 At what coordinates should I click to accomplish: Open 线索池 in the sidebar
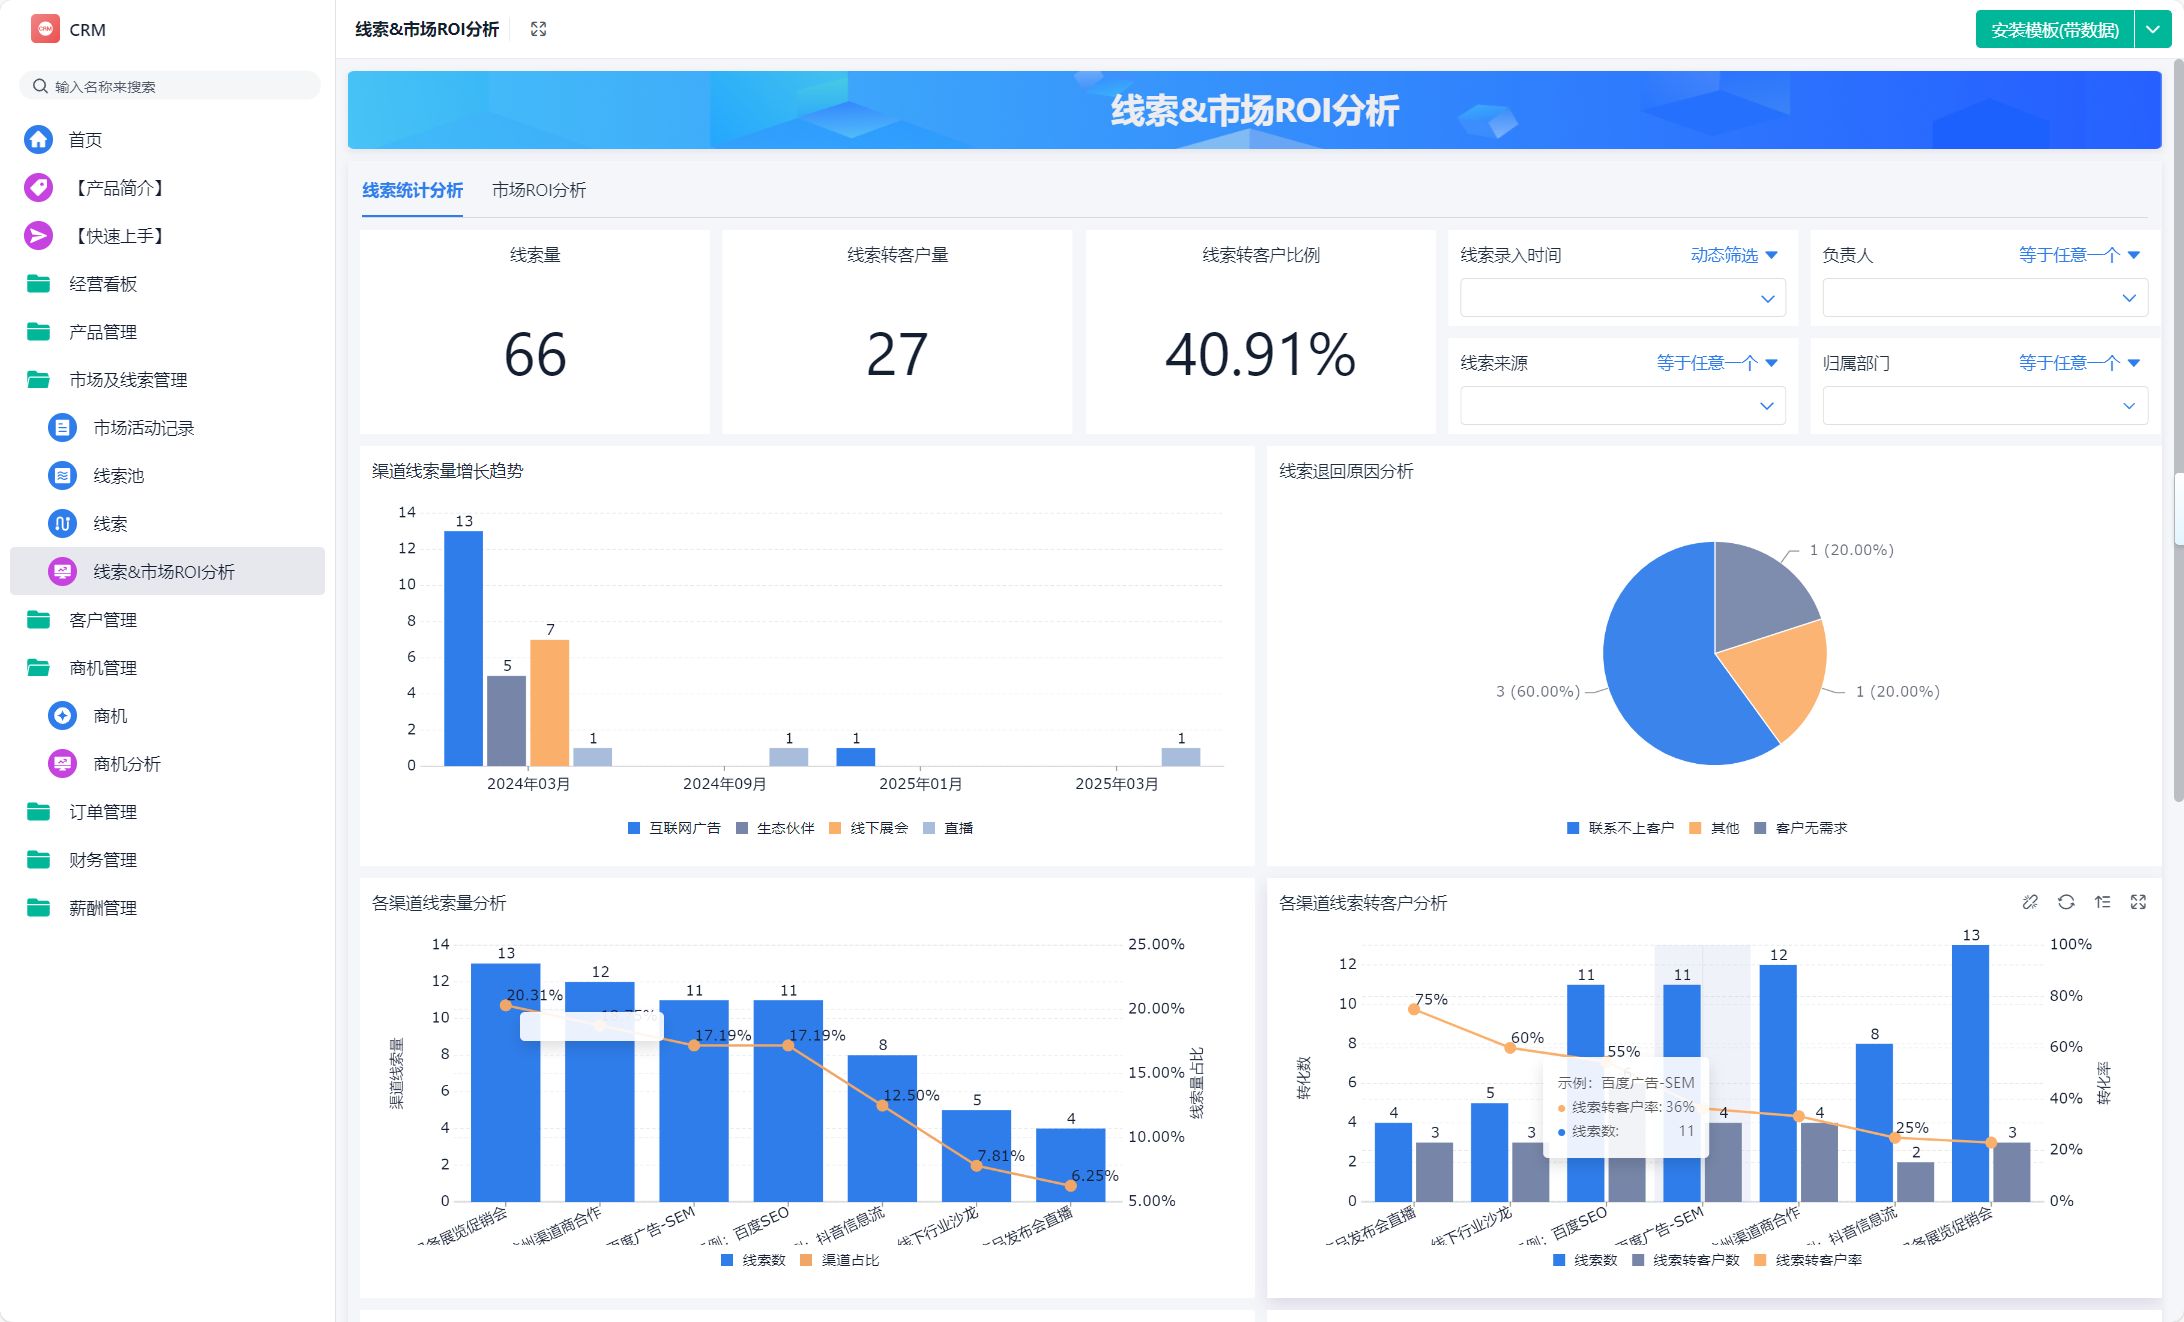[118, 476]
